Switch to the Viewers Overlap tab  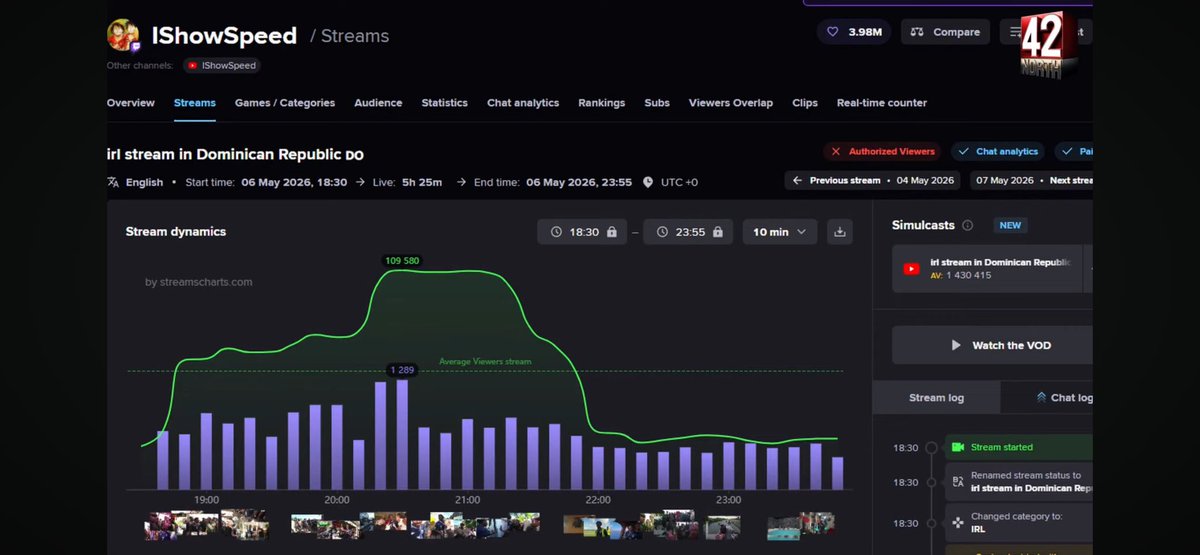pyautogui.click(x=731, y=103)
